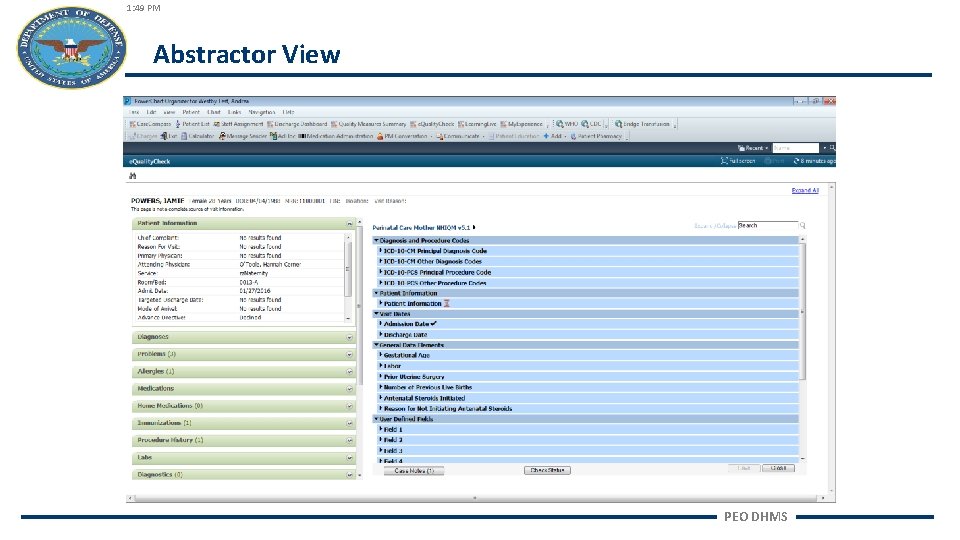
Task: Open the Add toolbar item
Action: coord(552,136)
